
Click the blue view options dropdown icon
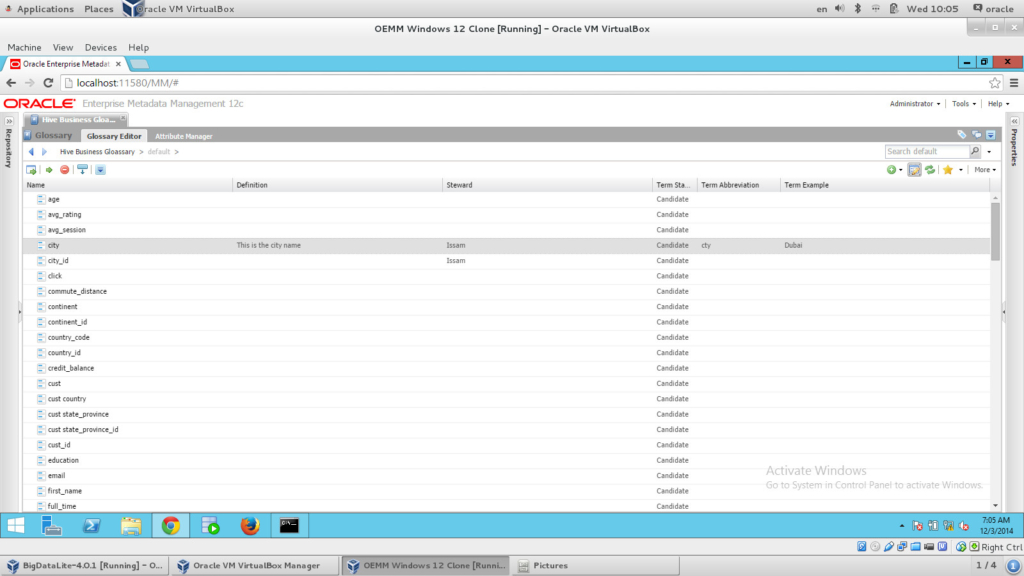(x=100, y=170)
